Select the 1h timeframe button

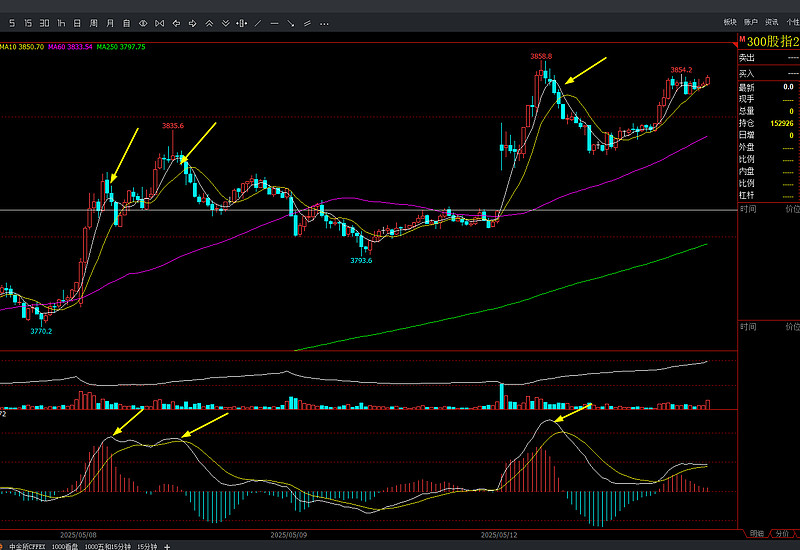61,22
